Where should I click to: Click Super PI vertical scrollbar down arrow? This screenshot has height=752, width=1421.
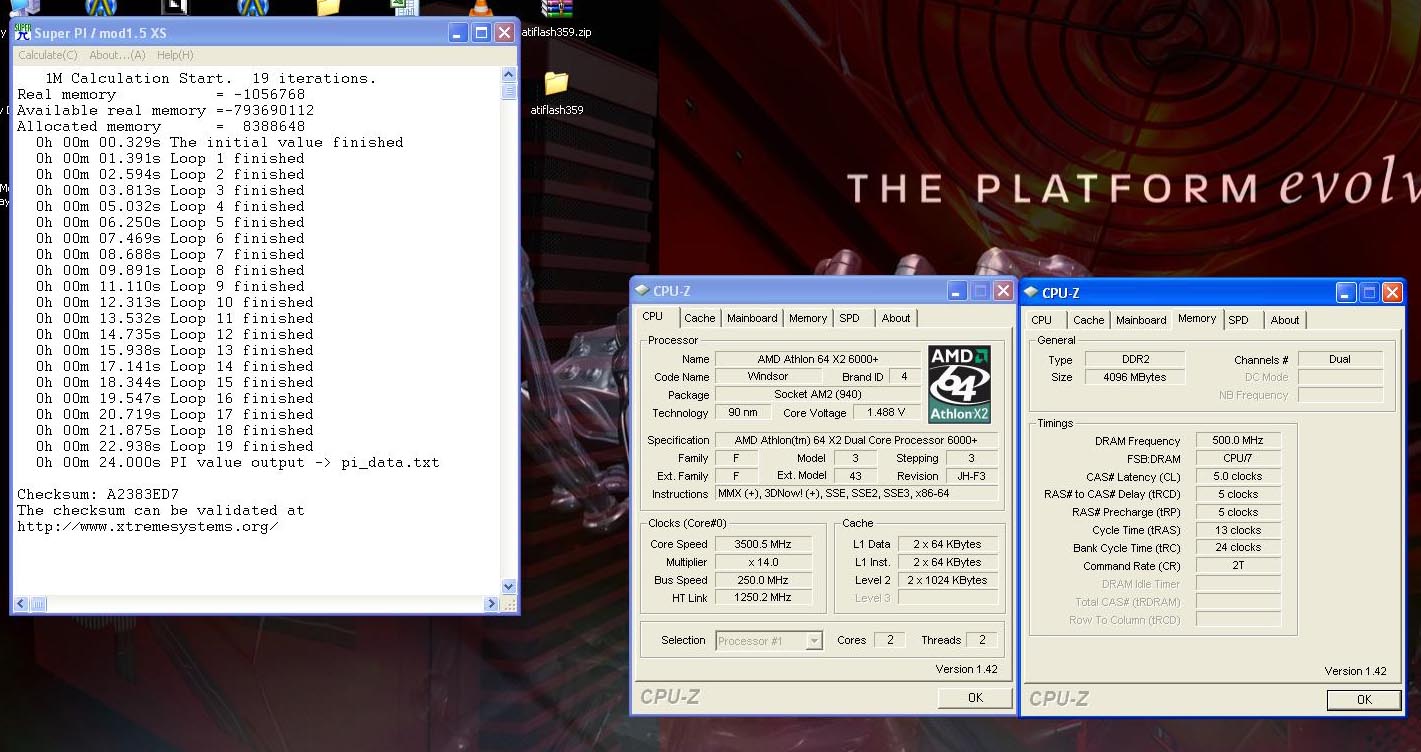click(508, 587)
